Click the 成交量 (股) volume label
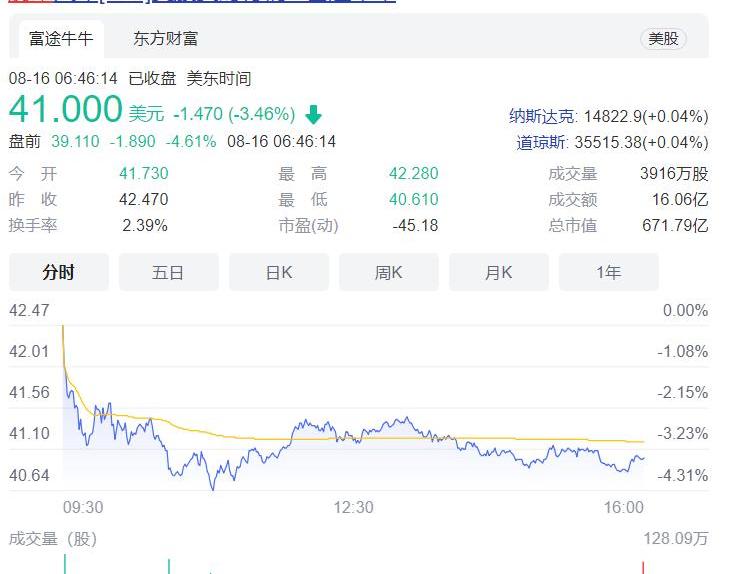Screen dimensions: 730x574 pos(53,539)
